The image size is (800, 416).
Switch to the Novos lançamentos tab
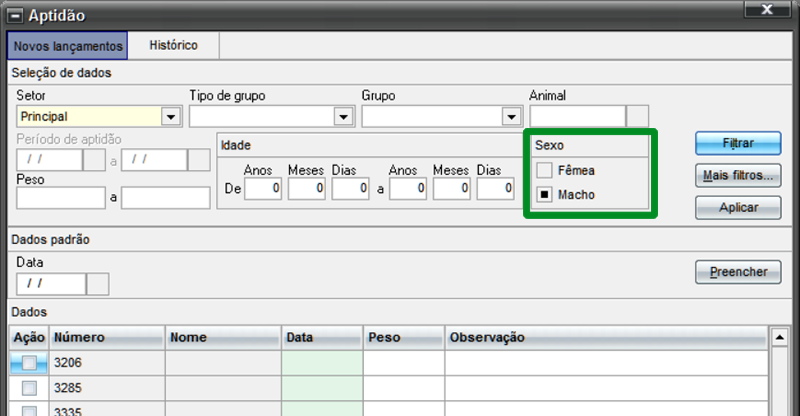[x=68, y=46]
